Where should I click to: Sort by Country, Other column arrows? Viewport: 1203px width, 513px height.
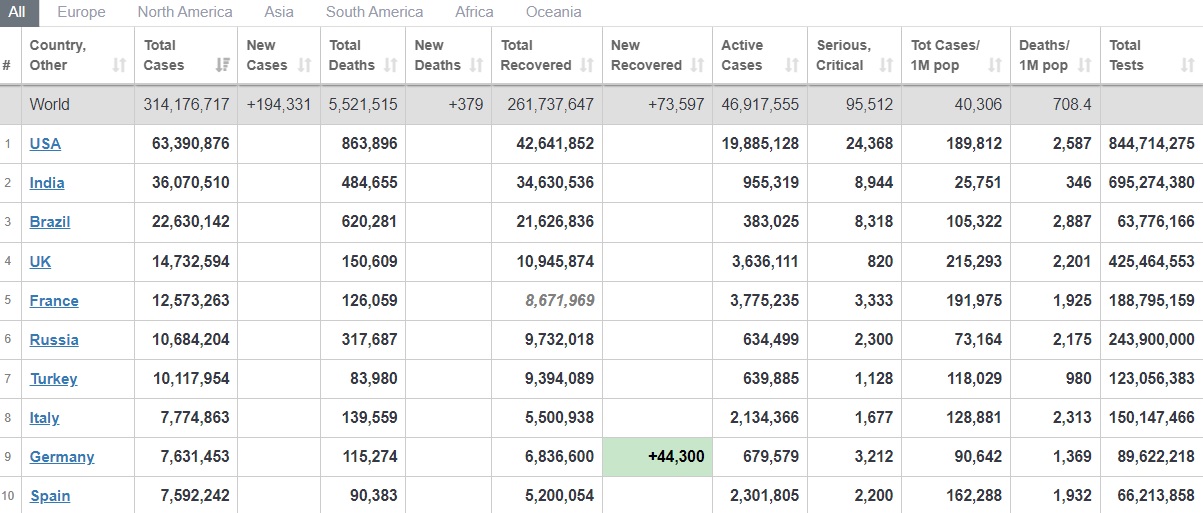119,66
